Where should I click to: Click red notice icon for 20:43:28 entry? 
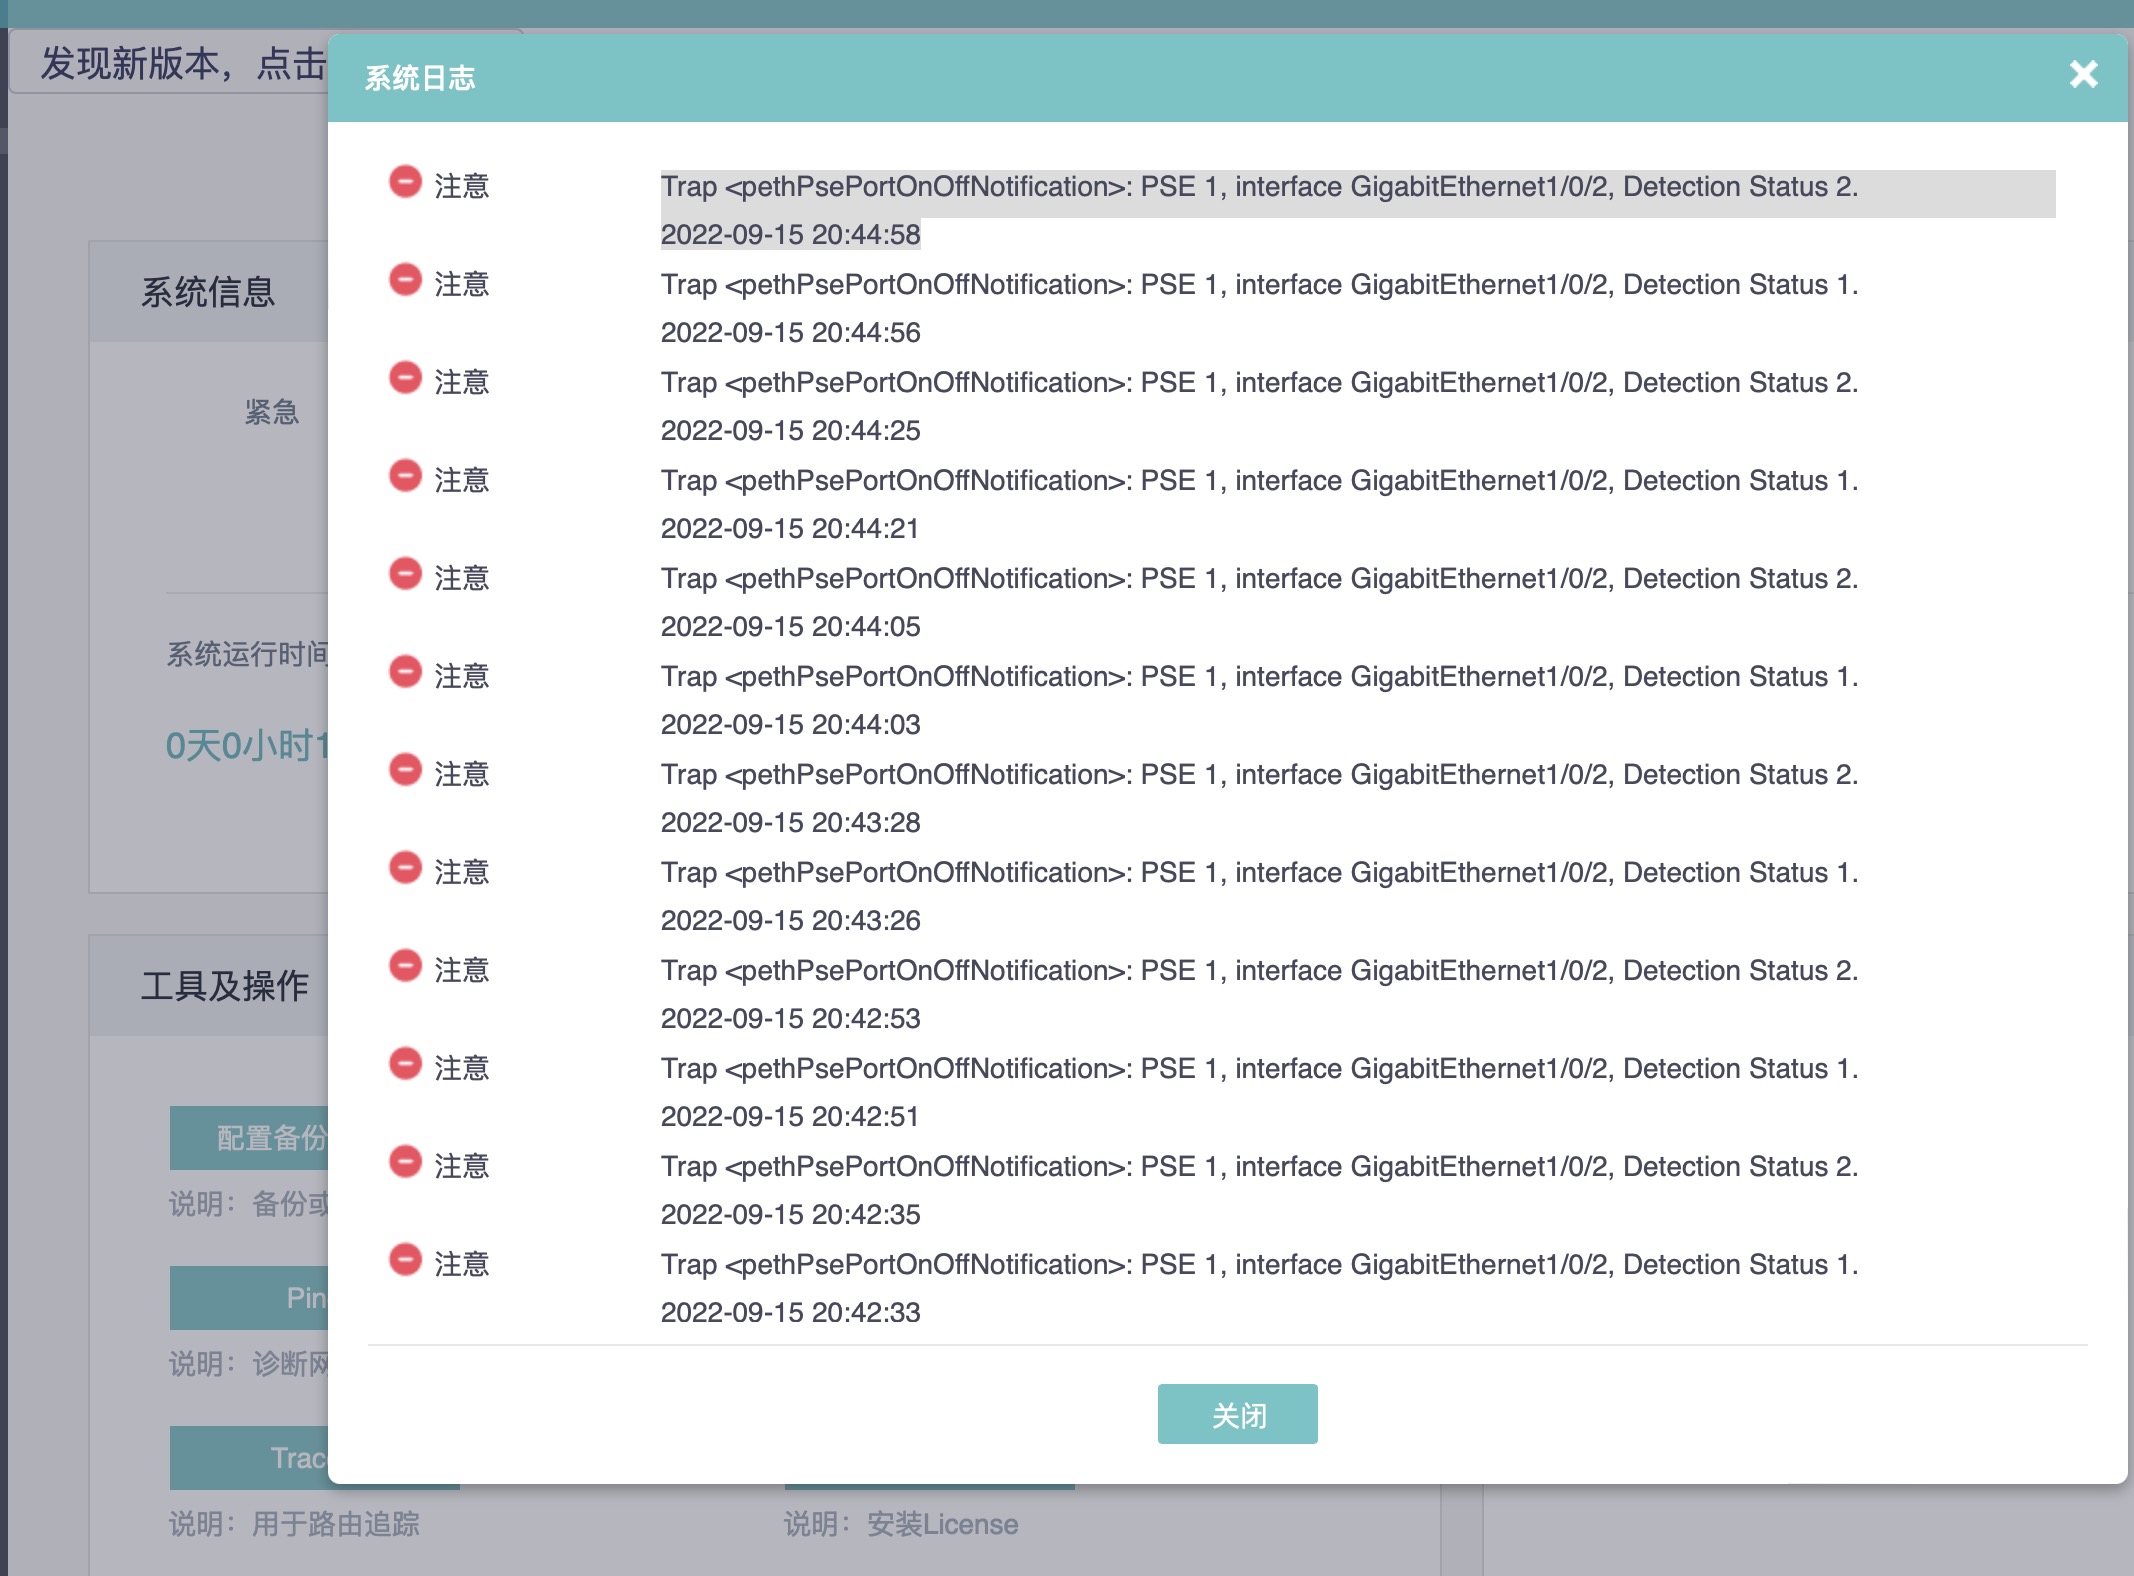pyautogui.click(x=405, y=770)
